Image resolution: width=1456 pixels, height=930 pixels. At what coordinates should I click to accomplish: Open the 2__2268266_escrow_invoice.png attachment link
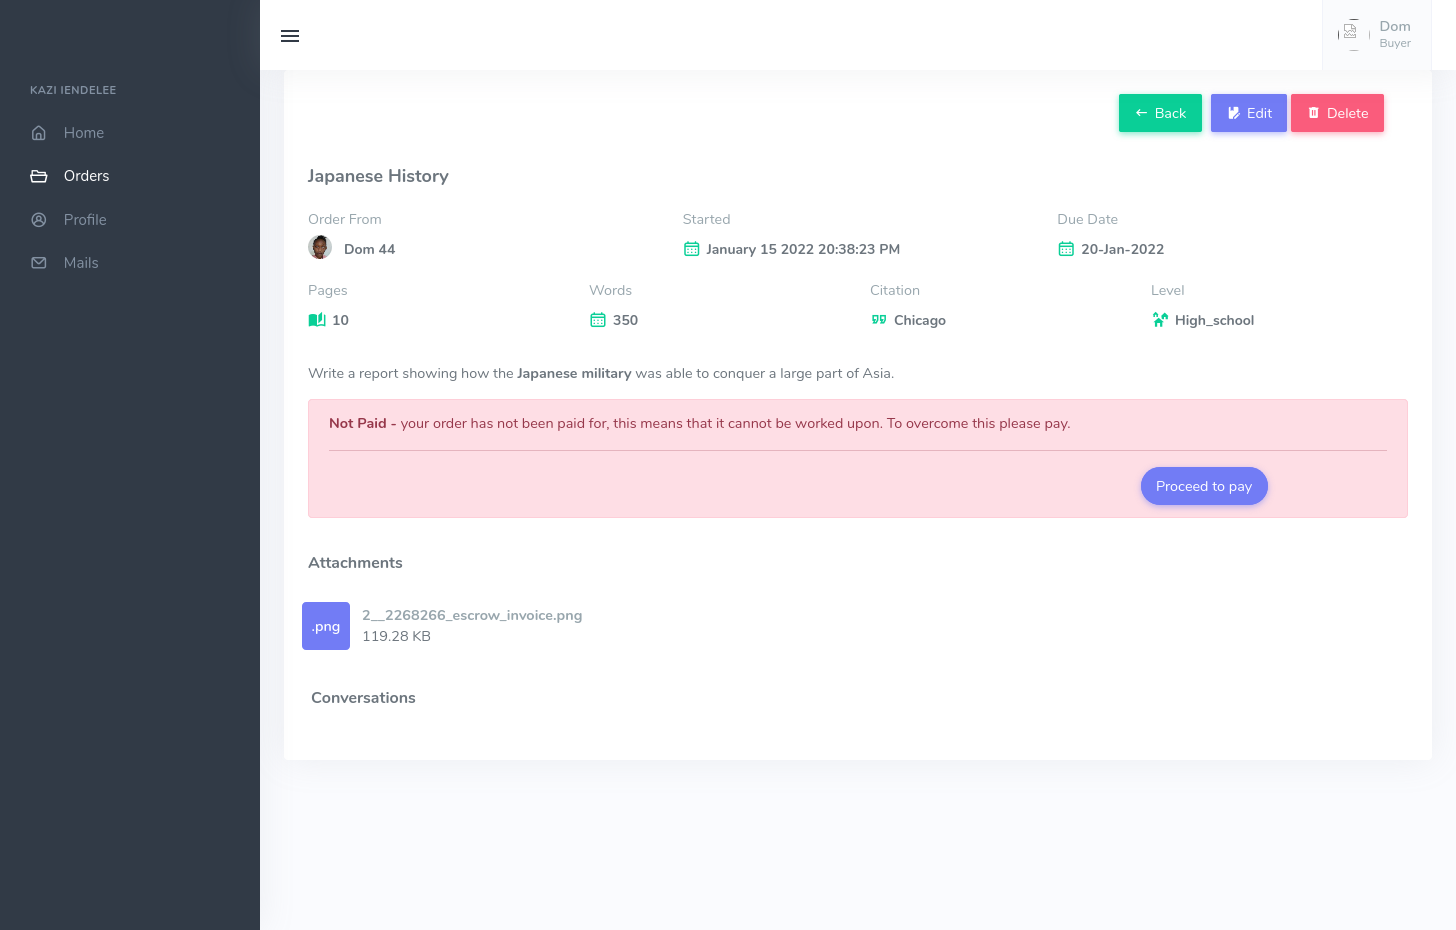tap(472, 615)
